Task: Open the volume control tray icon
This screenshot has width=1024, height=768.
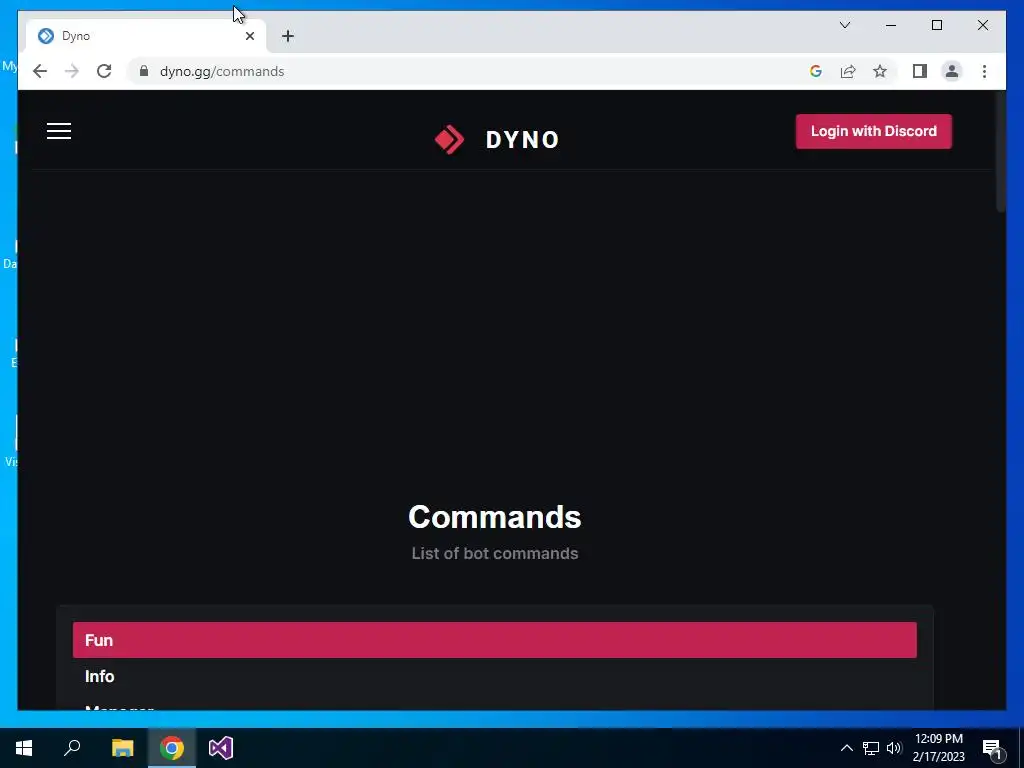Action: pyautogui.click(x=894, y=748)
